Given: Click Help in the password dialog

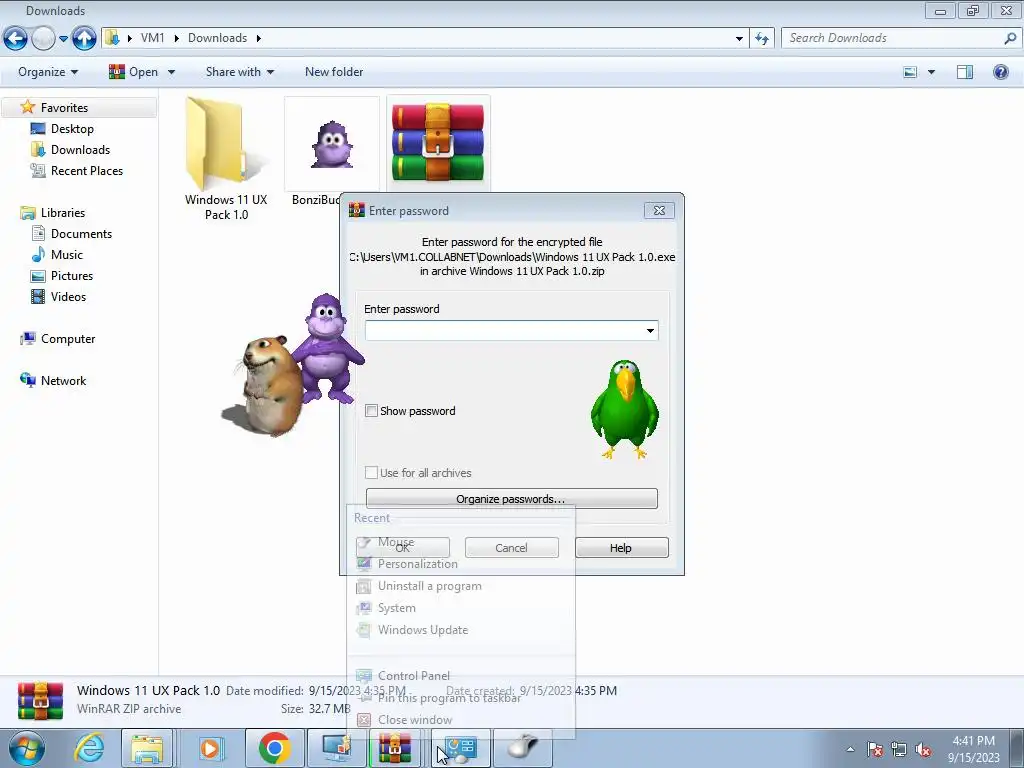Looking at the screenshot, I should (621, 548).
